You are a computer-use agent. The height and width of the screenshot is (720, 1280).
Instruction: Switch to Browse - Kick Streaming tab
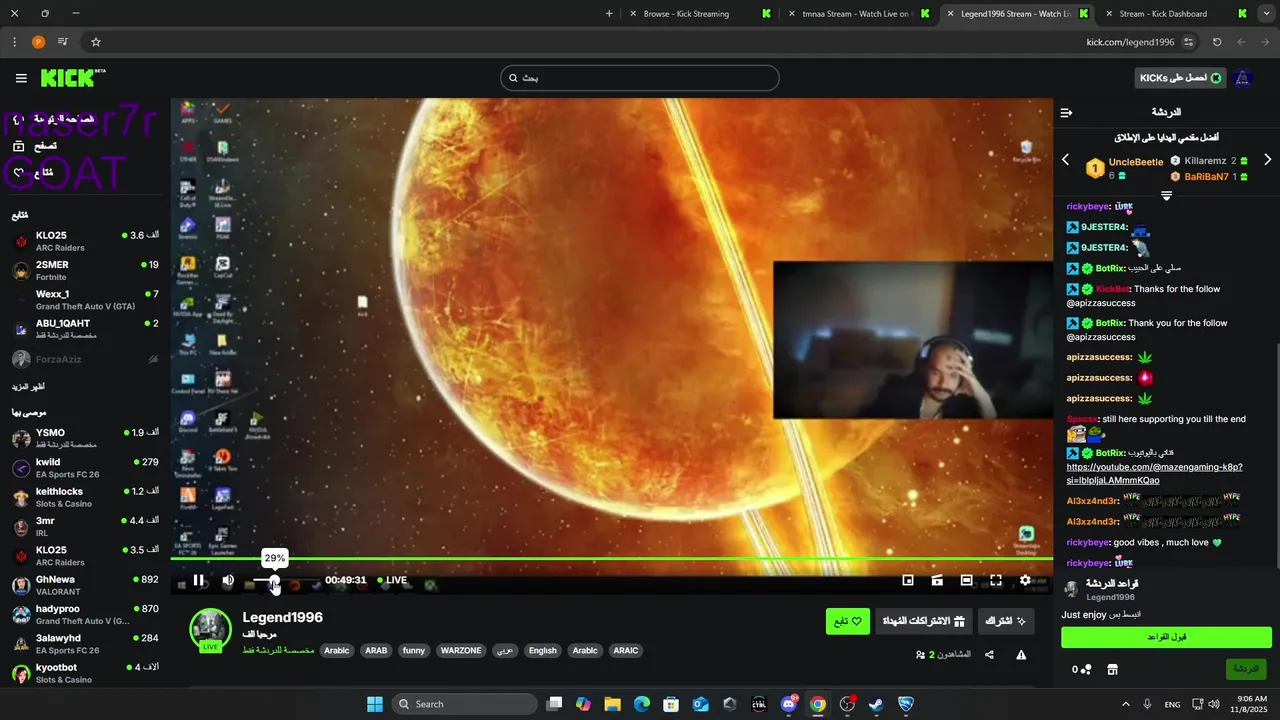(698, 14)
